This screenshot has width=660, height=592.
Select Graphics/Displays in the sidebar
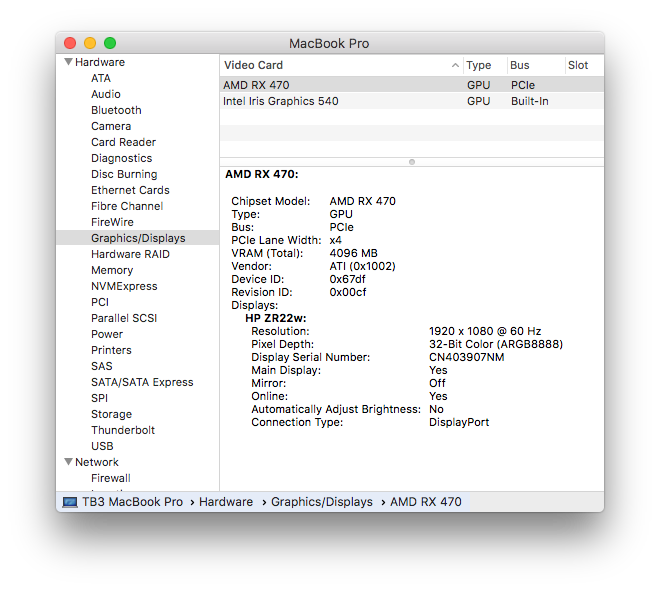138,238
